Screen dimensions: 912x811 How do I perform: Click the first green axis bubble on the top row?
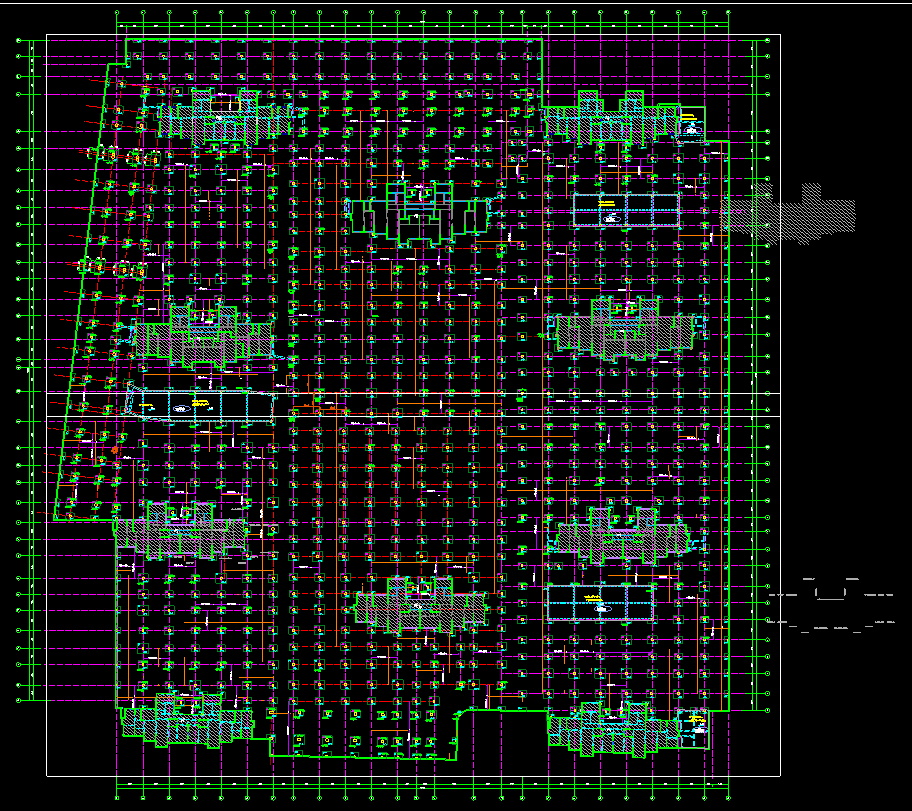click(x=117, y=12)
